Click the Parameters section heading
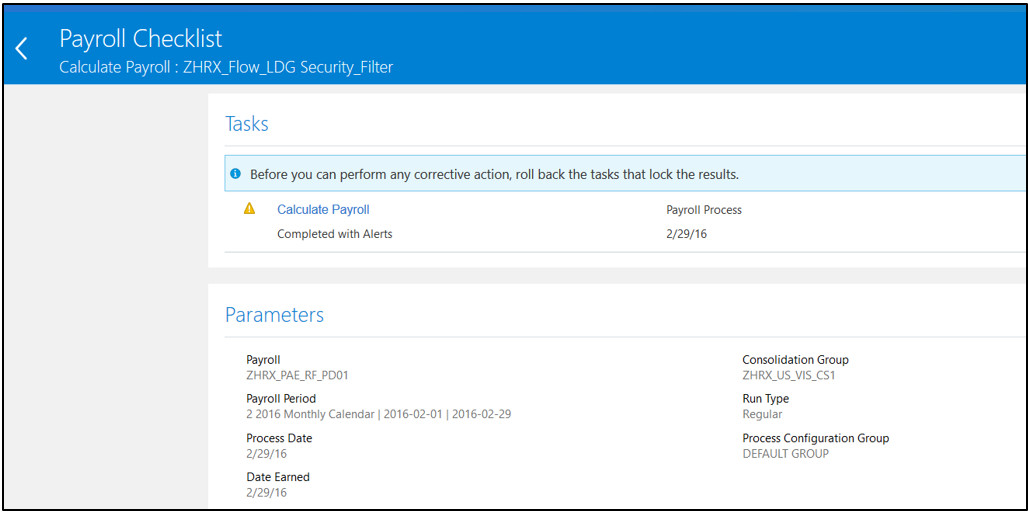This screenshot has width=1028, height=512. (x=274, y=315)
